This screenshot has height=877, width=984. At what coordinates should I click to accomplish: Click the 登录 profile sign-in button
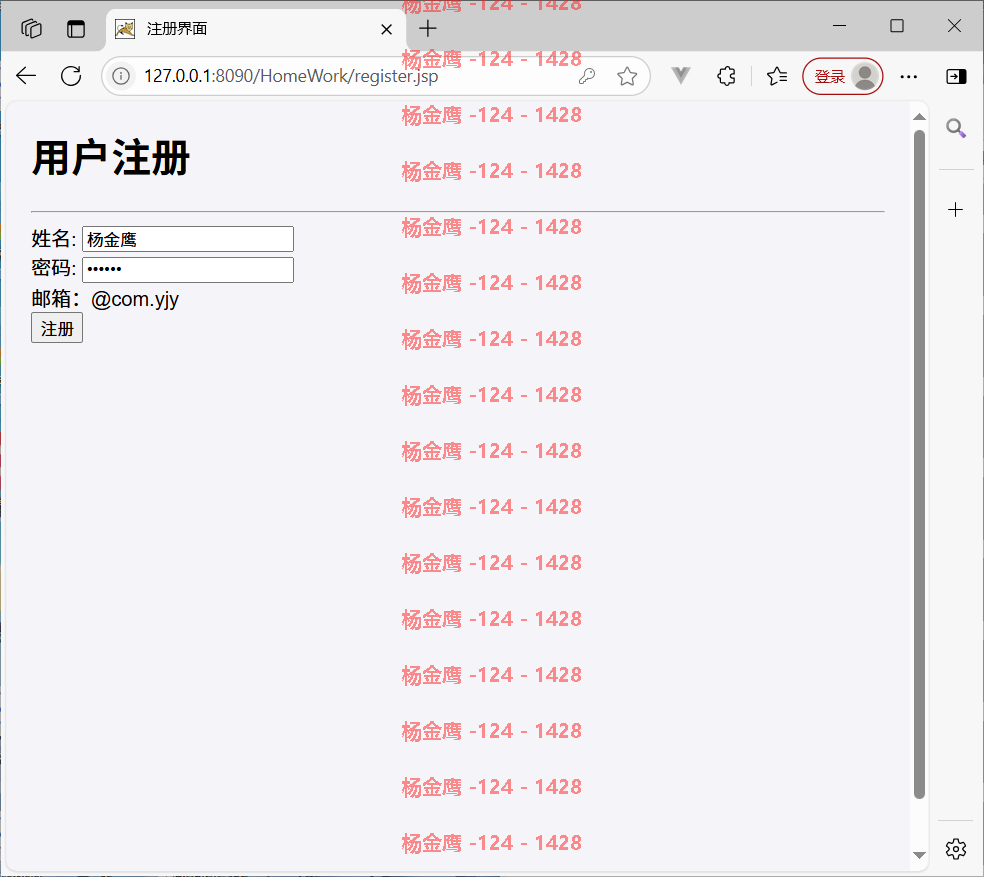pyautogui.click(x=843, y=76)
